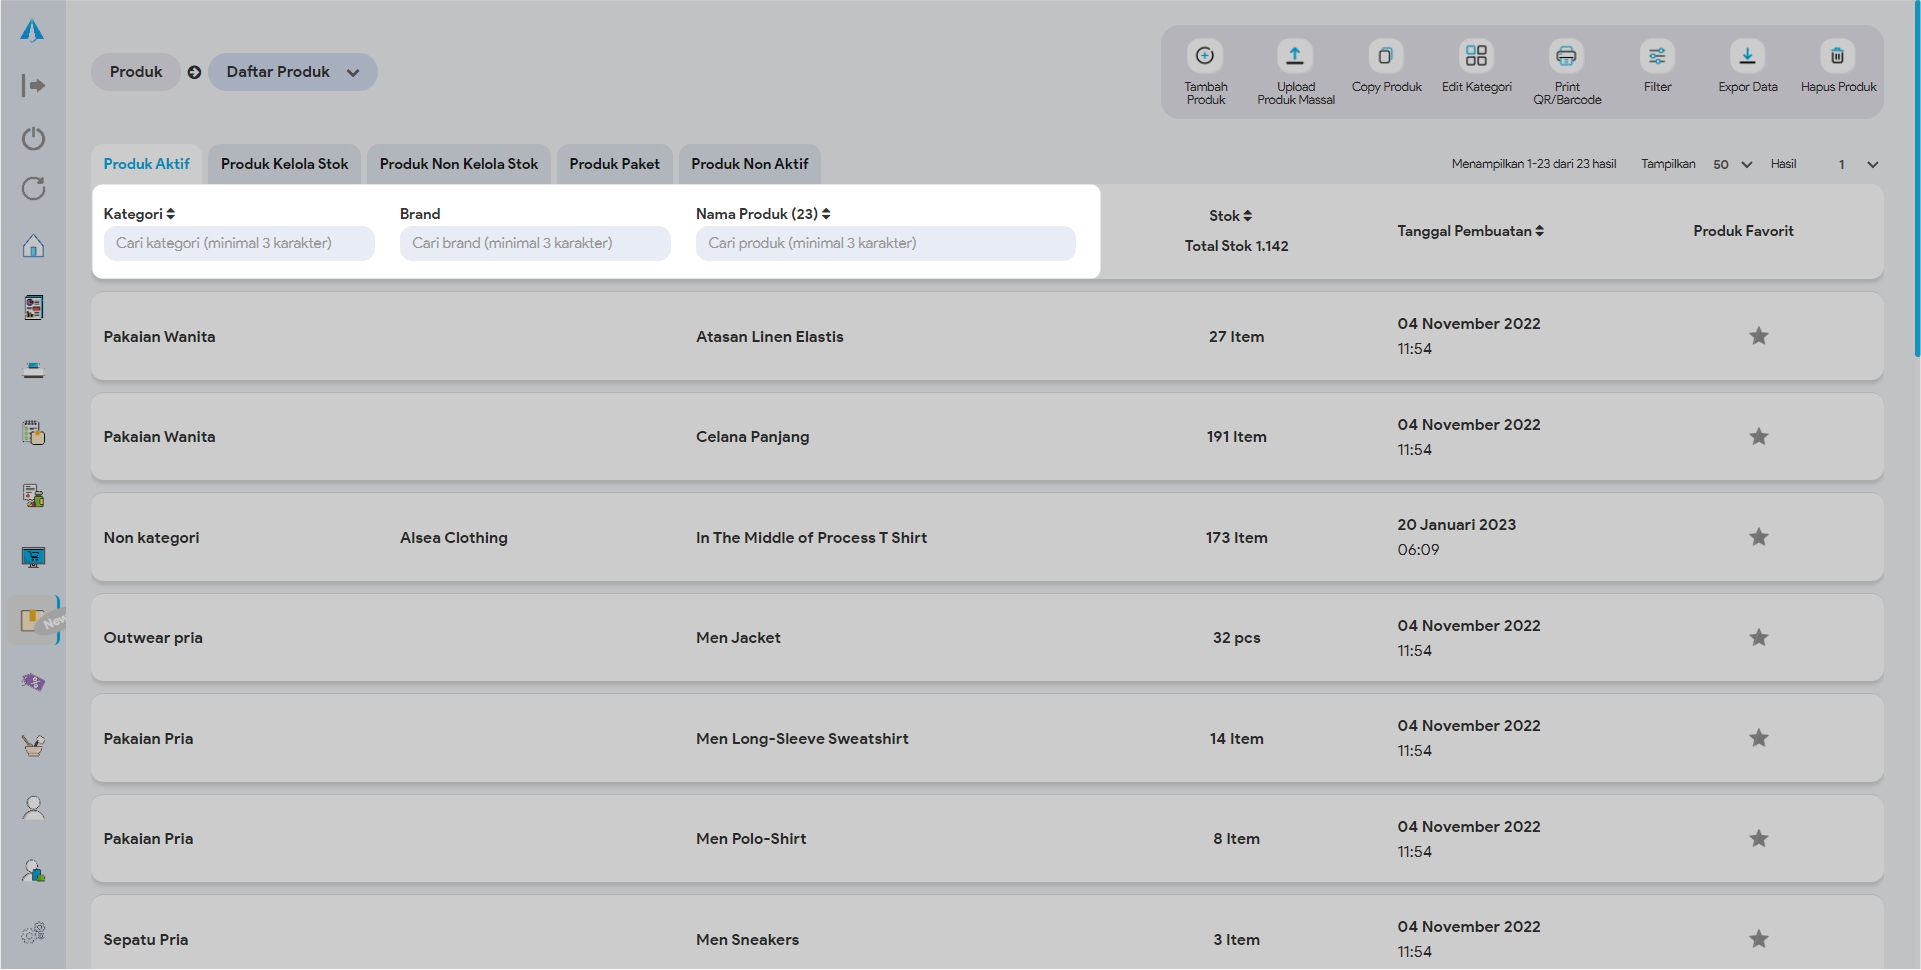This screenshot has height=970, width=1921.
Task: Open Edit Kategori tool
Action: click(x=1476, y=56)
